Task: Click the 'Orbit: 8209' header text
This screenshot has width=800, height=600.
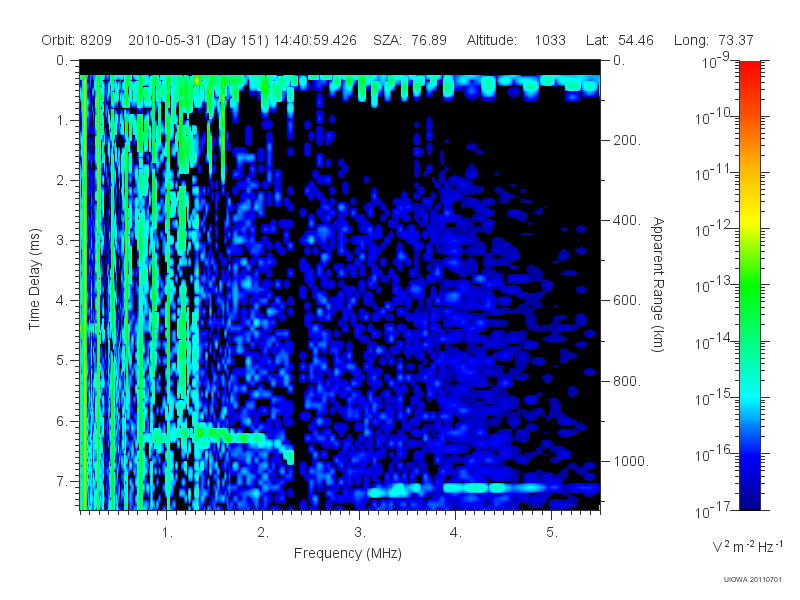Action: 77,40
